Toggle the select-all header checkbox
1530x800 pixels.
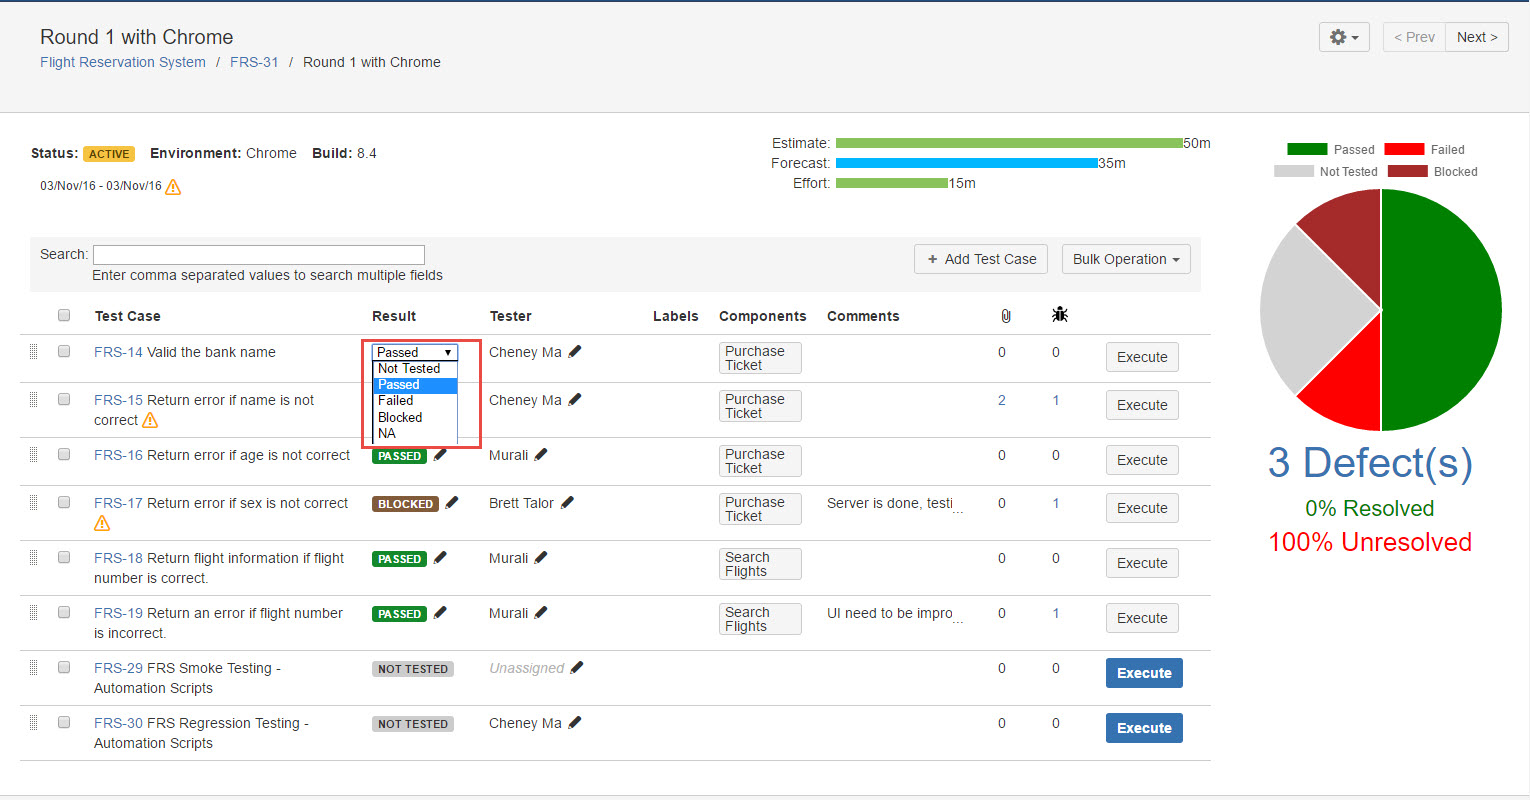click(x=64, y=315)
